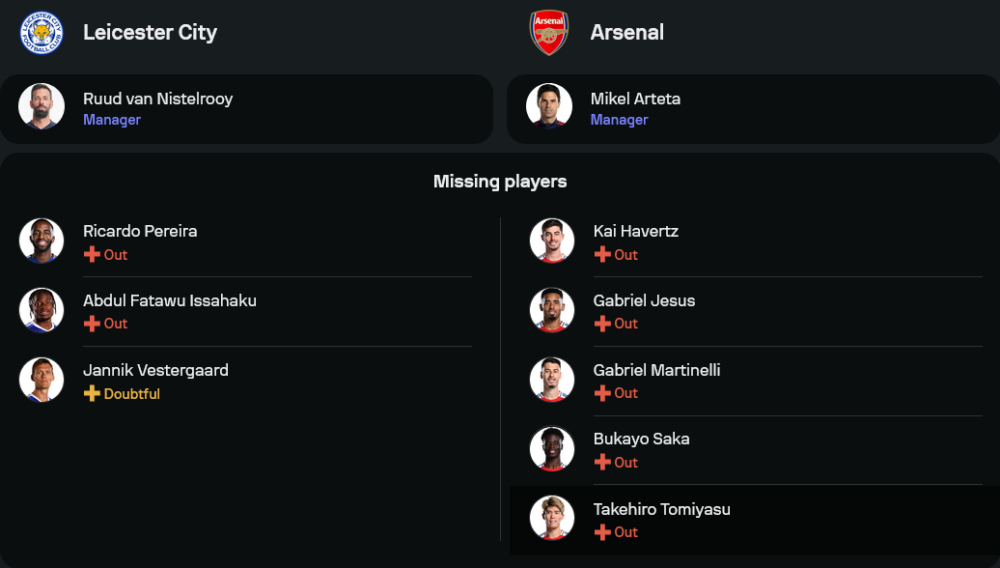Click the Leicester City club crest
The height and width of the screenshot is (568, 1000).
point(41,32)
